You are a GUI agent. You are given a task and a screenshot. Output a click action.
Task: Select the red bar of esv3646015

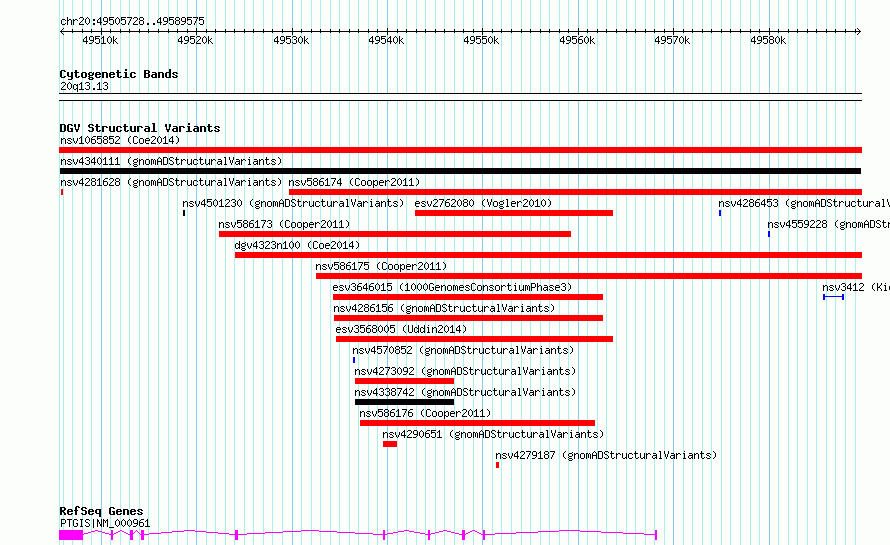468,297
